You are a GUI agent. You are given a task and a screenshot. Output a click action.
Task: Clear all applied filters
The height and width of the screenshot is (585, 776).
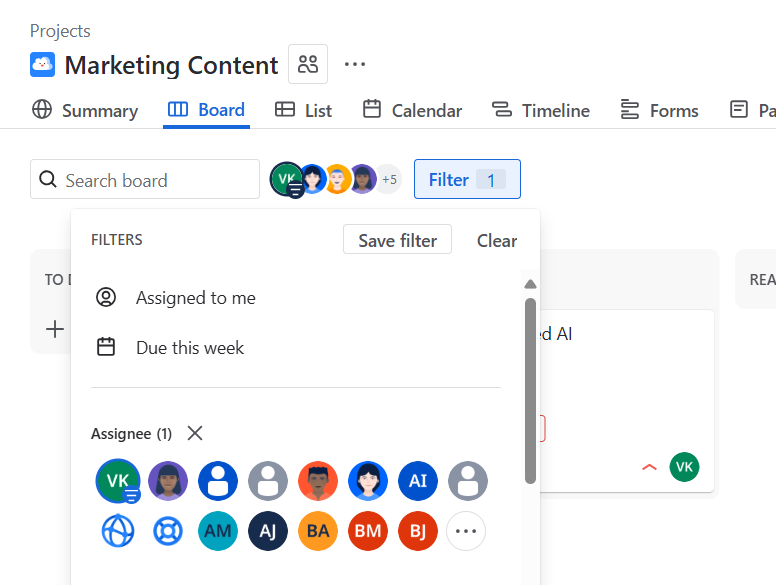[497, 240]
